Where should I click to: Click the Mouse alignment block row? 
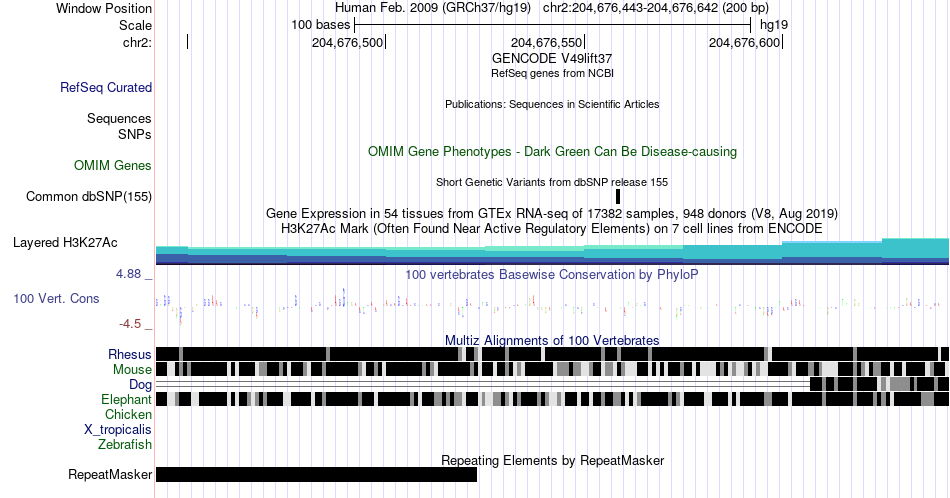pos(552,370)
